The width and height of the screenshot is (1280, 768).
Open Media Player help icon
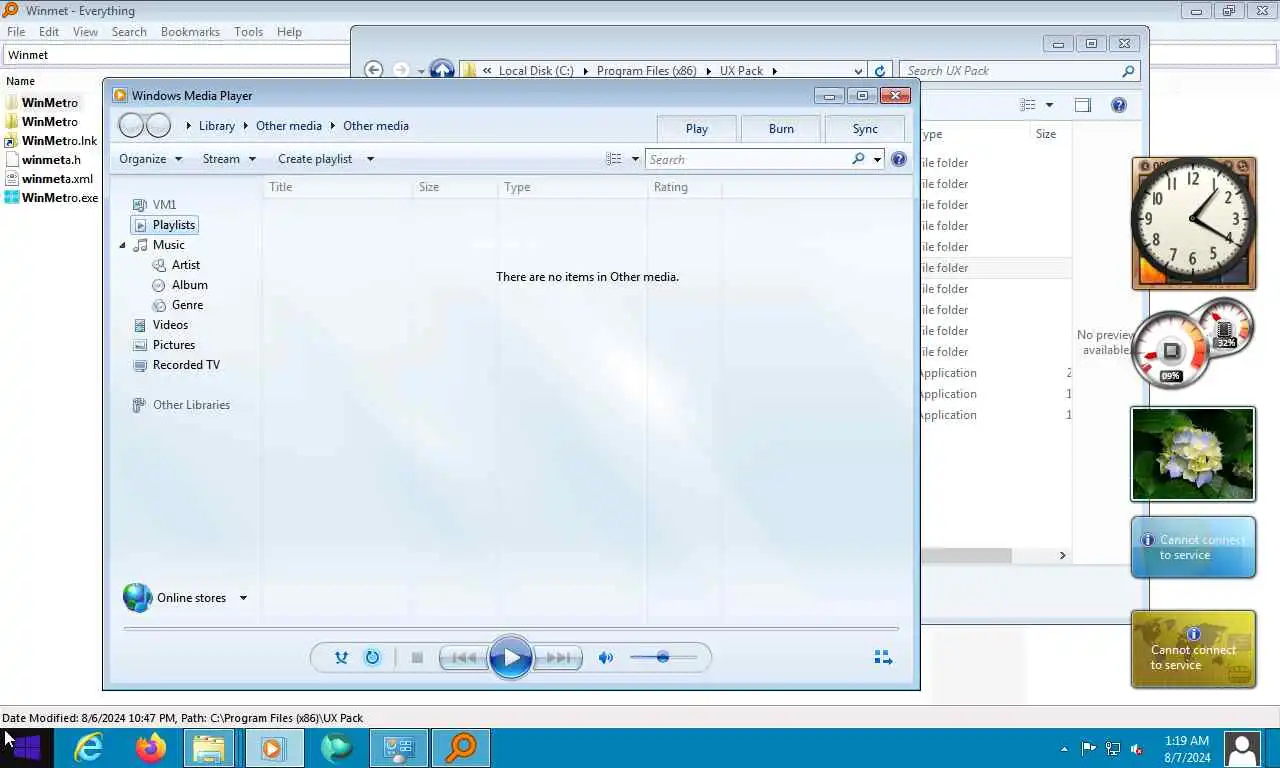[x=898, y=159]
